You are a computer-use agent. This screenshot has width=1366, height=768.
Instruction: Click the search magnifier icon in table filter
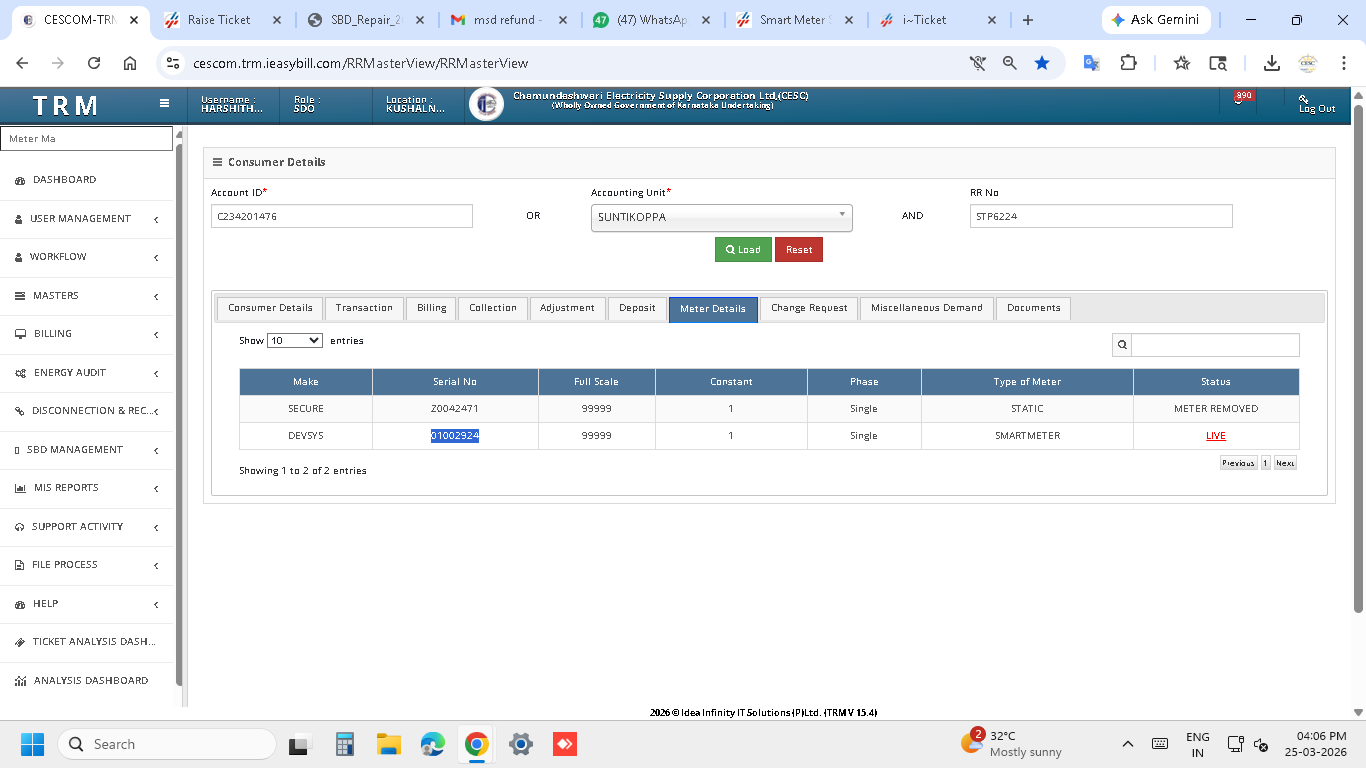point(1122,345)
